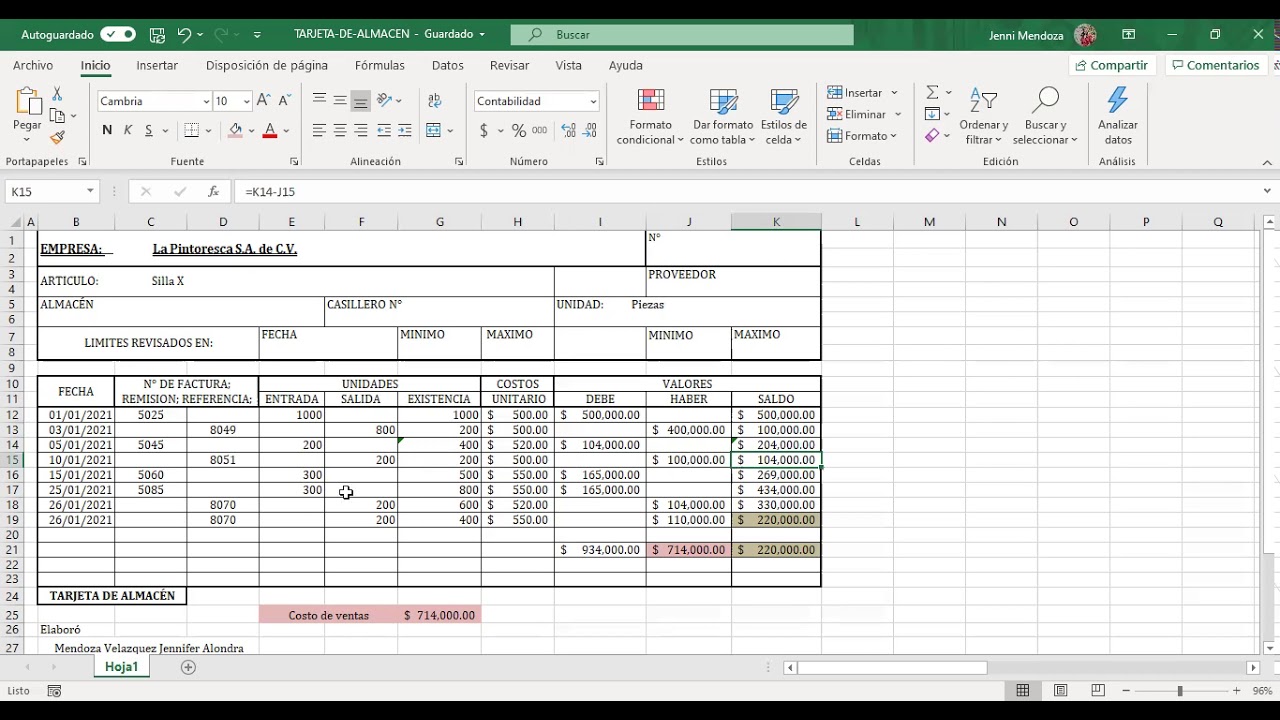Apply the fill color bucket
This screenshot has height=720, width=1280.
tap(235, 131)
